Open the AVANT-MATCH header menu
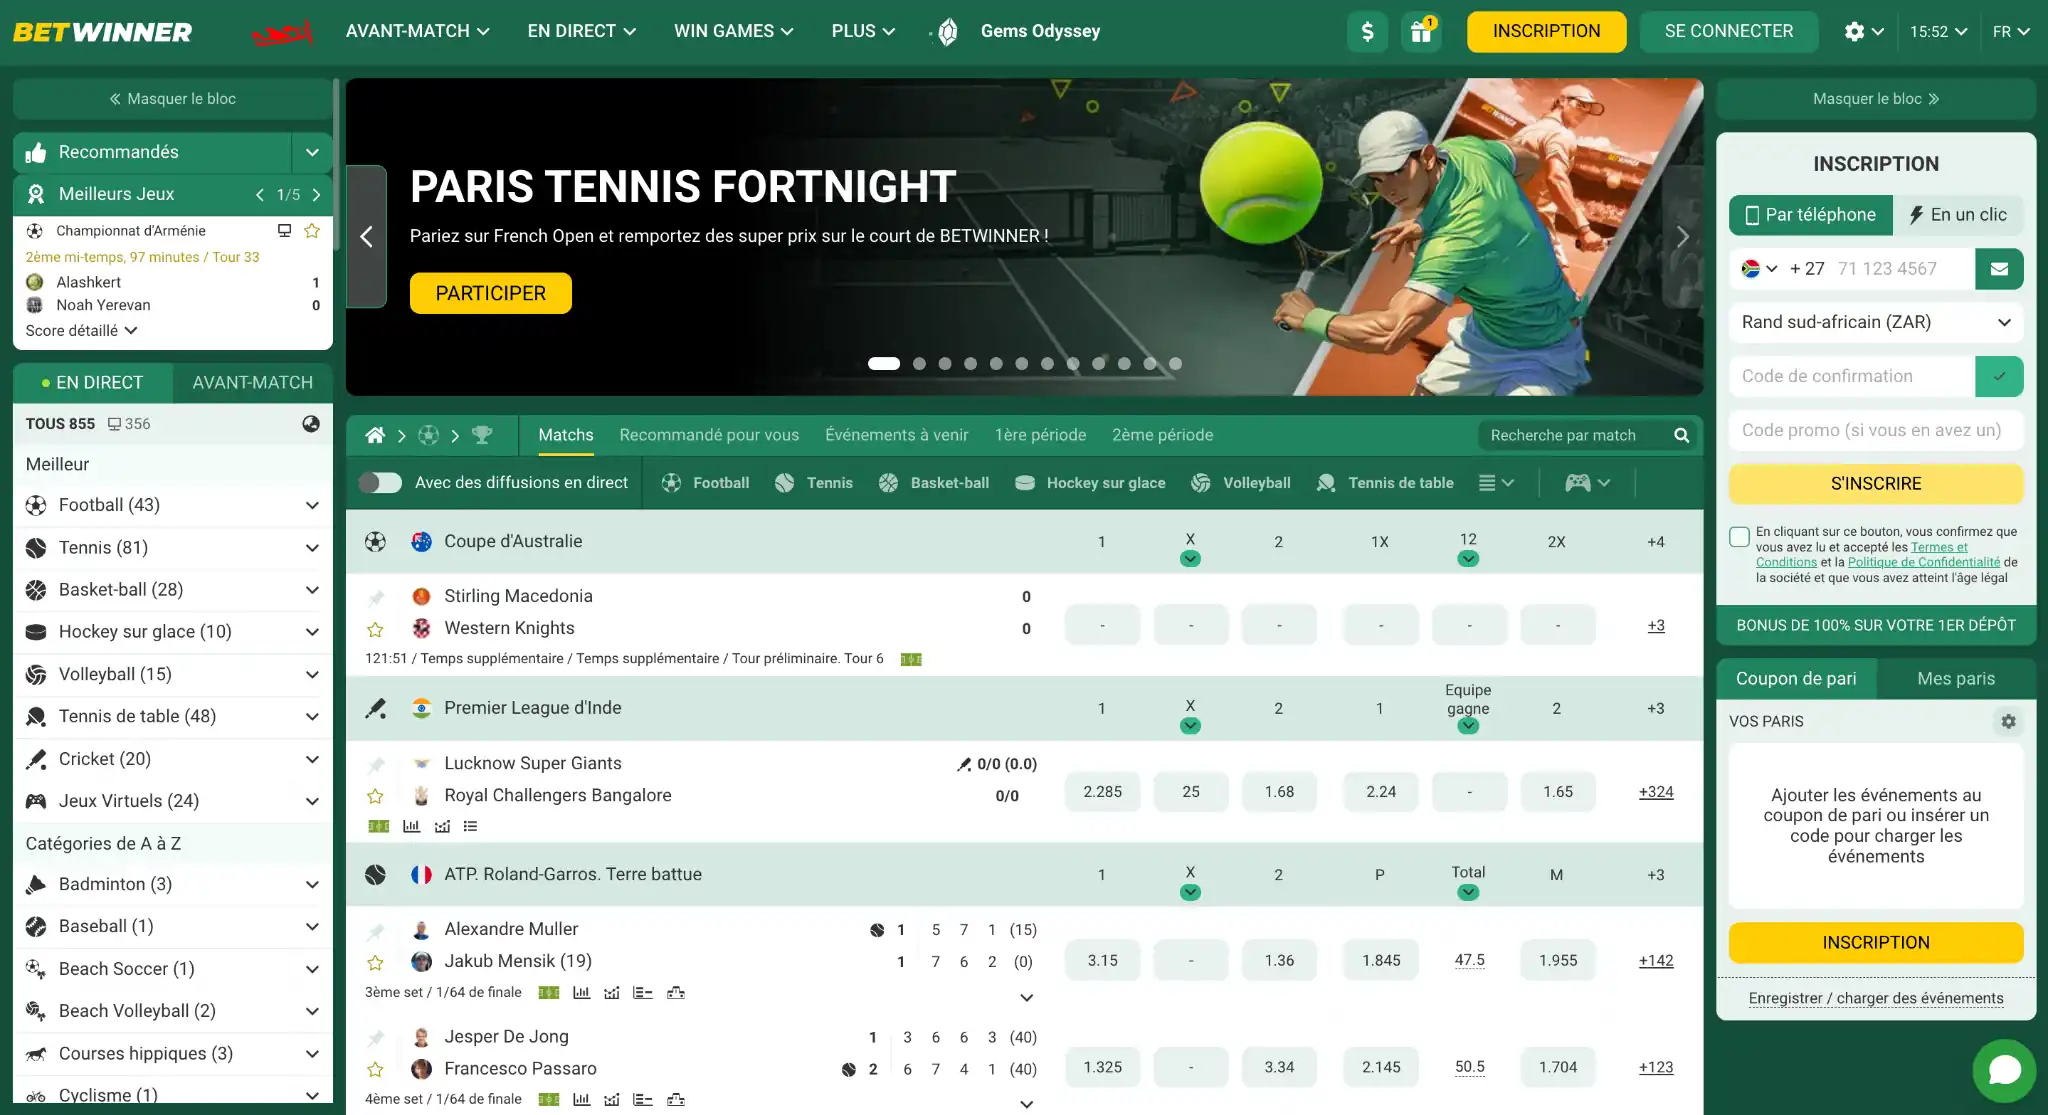The height and width of the screenshot is (1115, 2048). pyautogui.click(x=417, y=31)
